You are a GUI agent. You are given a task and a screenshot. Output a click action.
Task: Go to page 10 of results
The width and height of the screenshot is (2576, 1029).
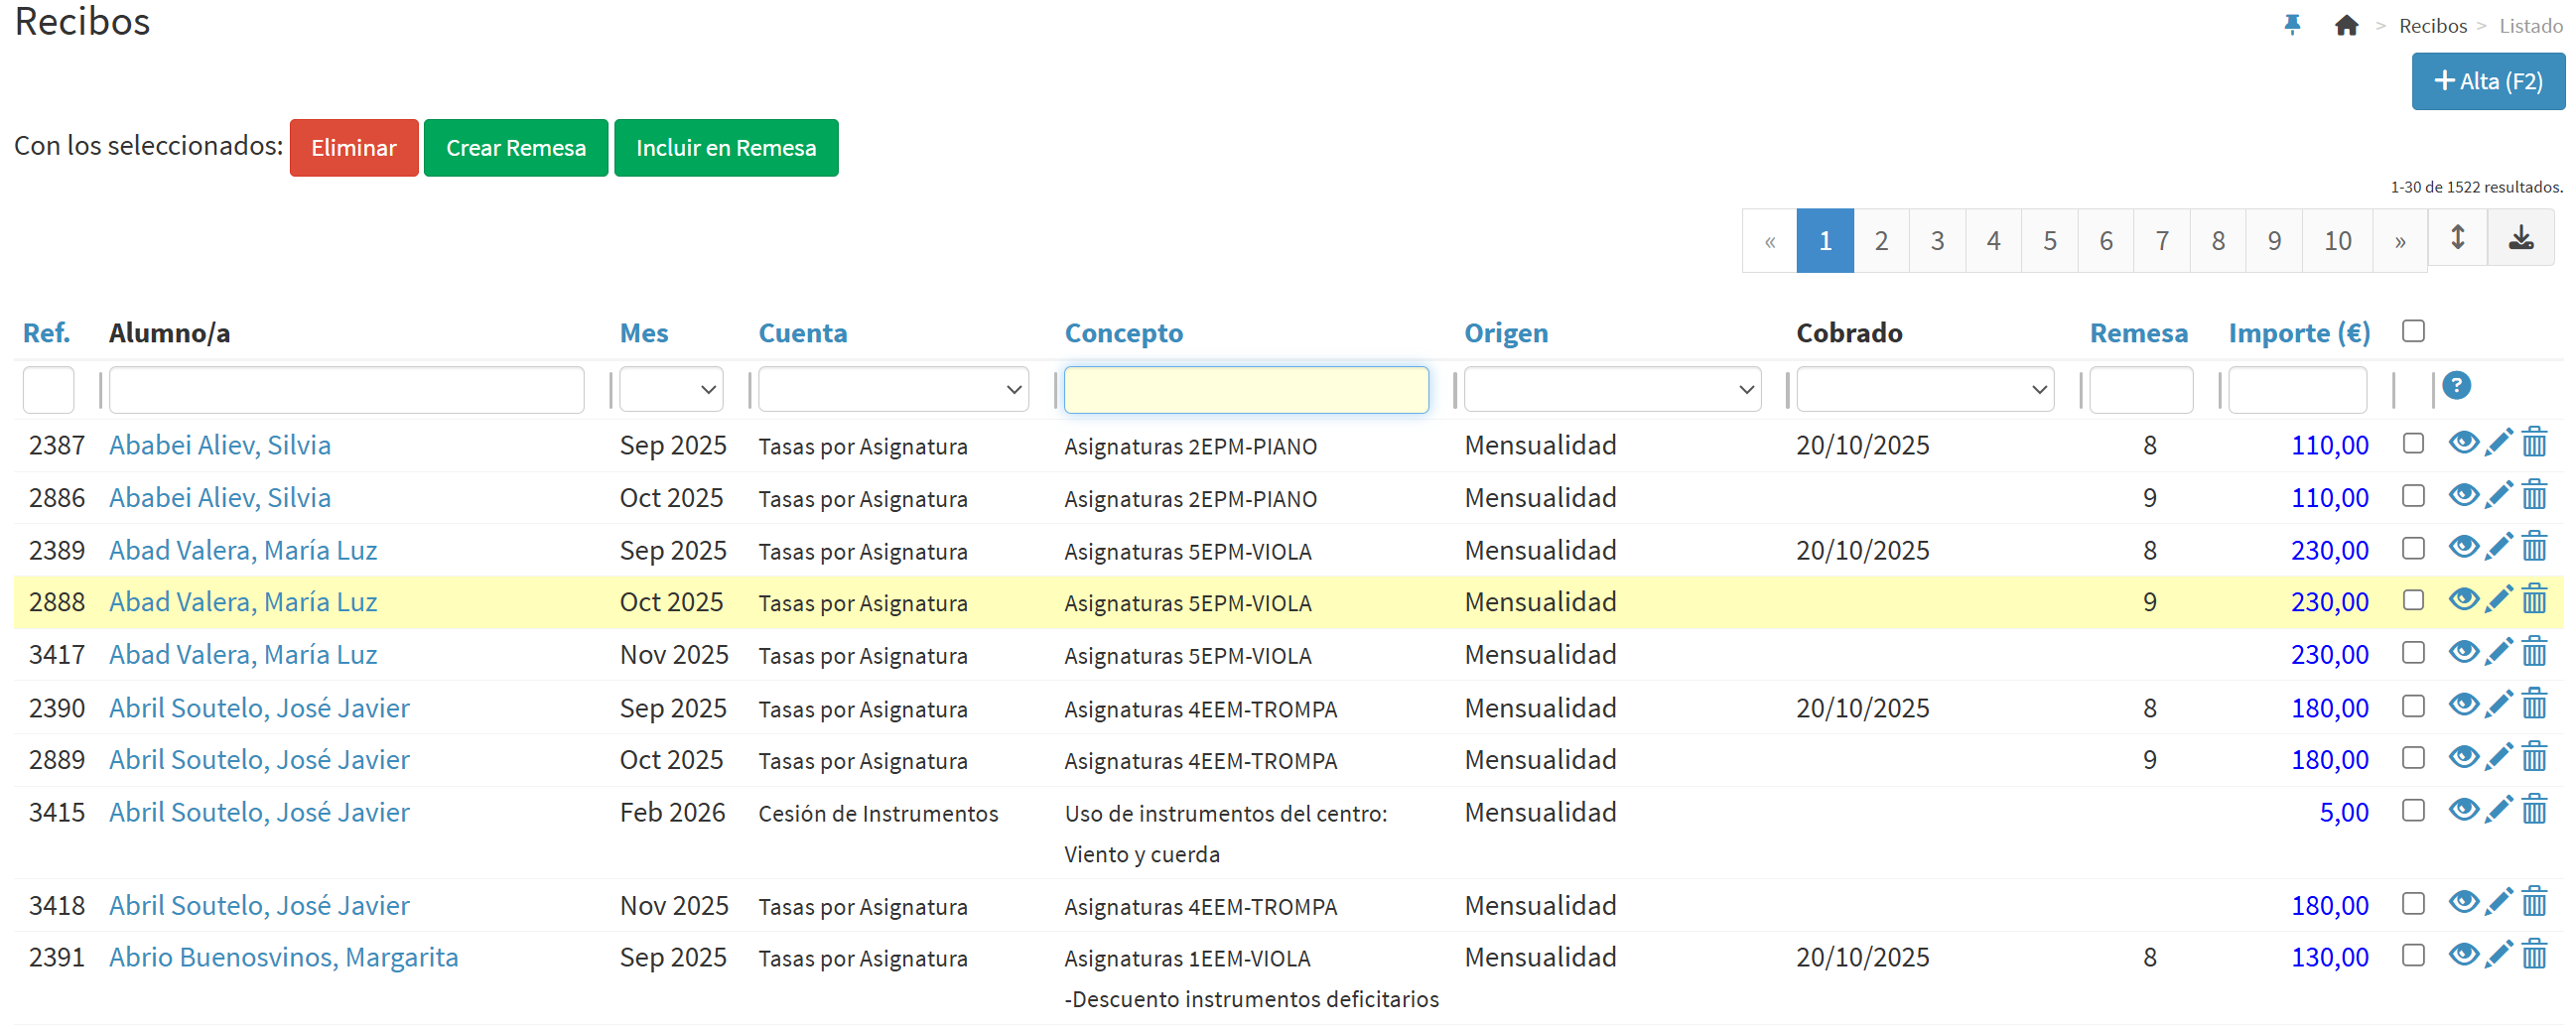coord(2337,240)
